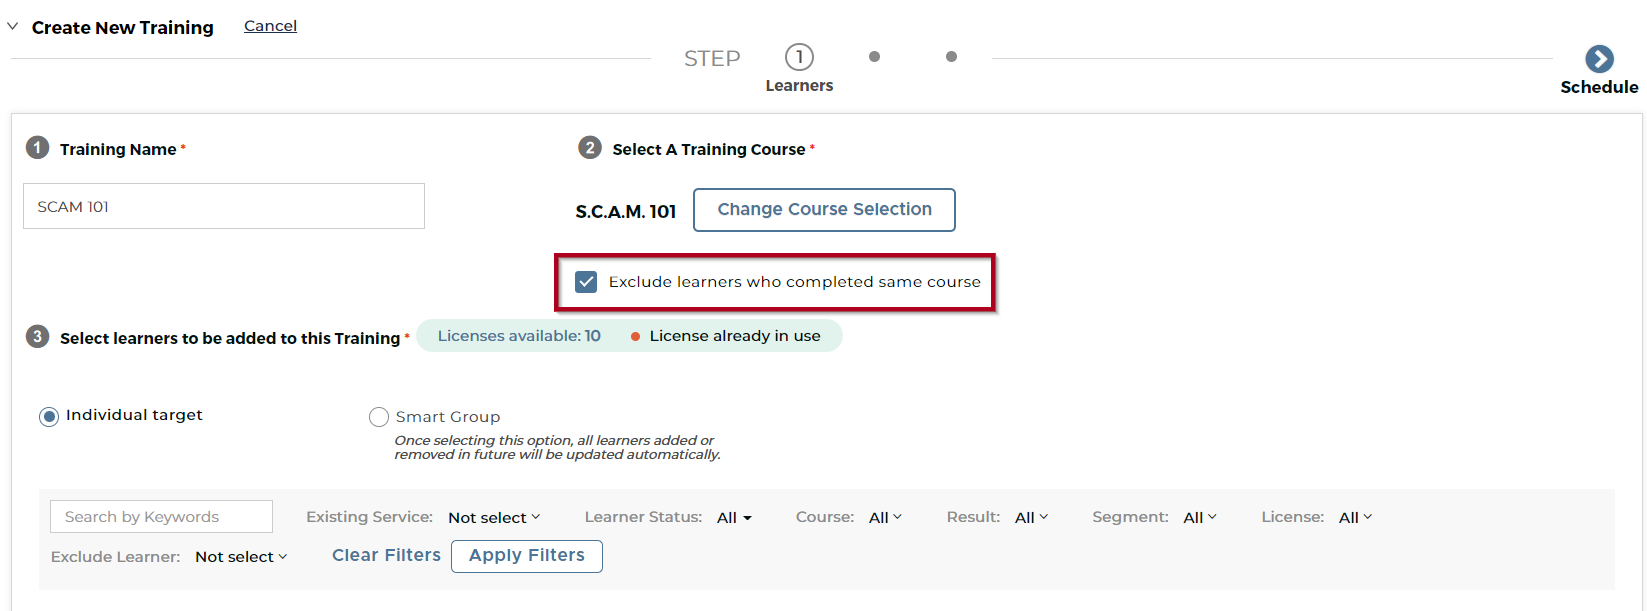Click the orange License already in use dot

coord(635,337)
